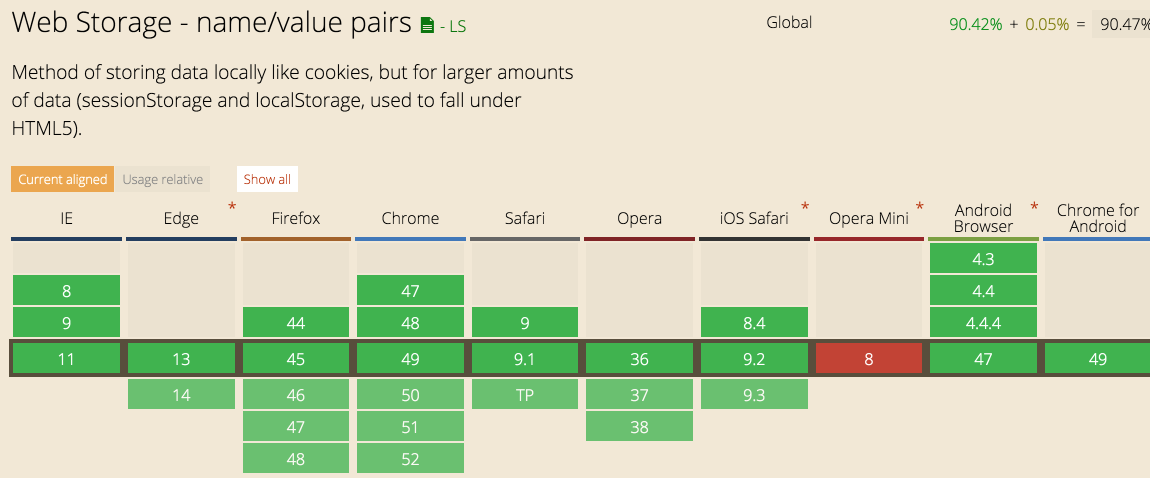Click the asterisk beside Opera Mini header
1150x478 pixels.
[x=920, y=207]
